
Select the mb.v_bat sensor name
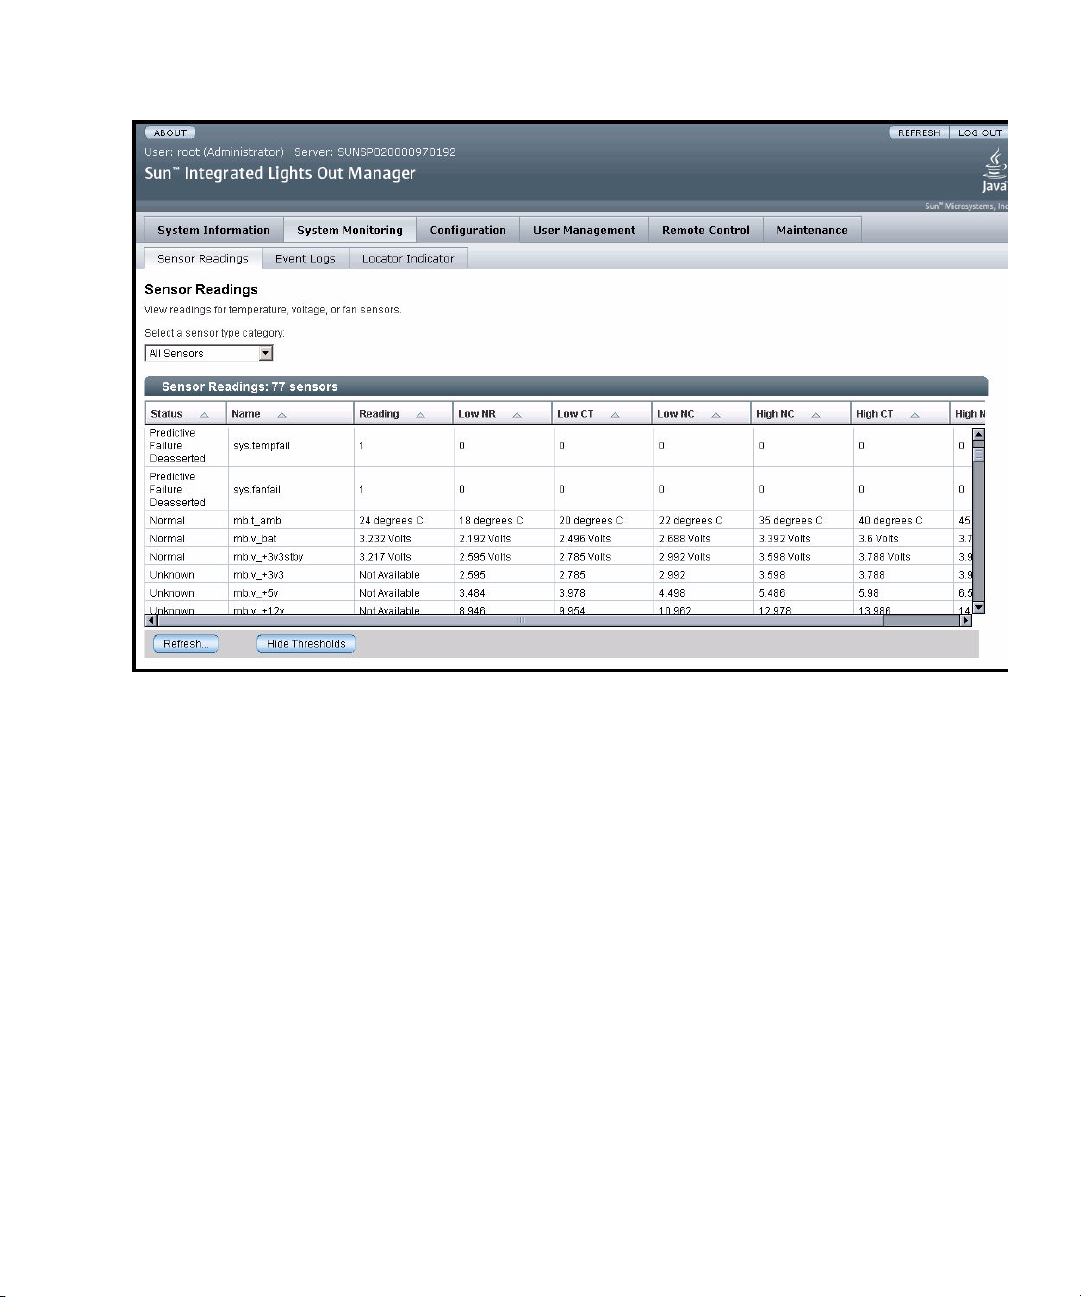[x=255, y=539]
